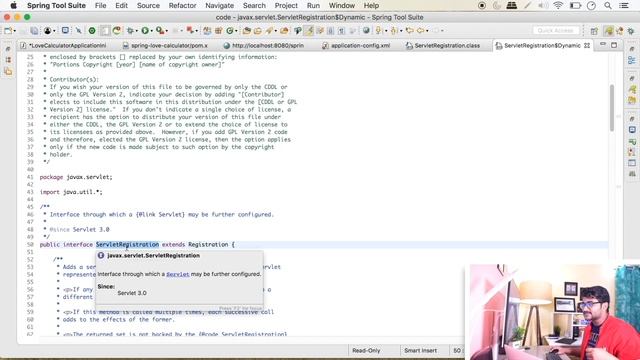The height and width of the screenshot is (360, 640).
Task: Open the External Tools dropdown arrow
Action: click(x=167, y=31)
